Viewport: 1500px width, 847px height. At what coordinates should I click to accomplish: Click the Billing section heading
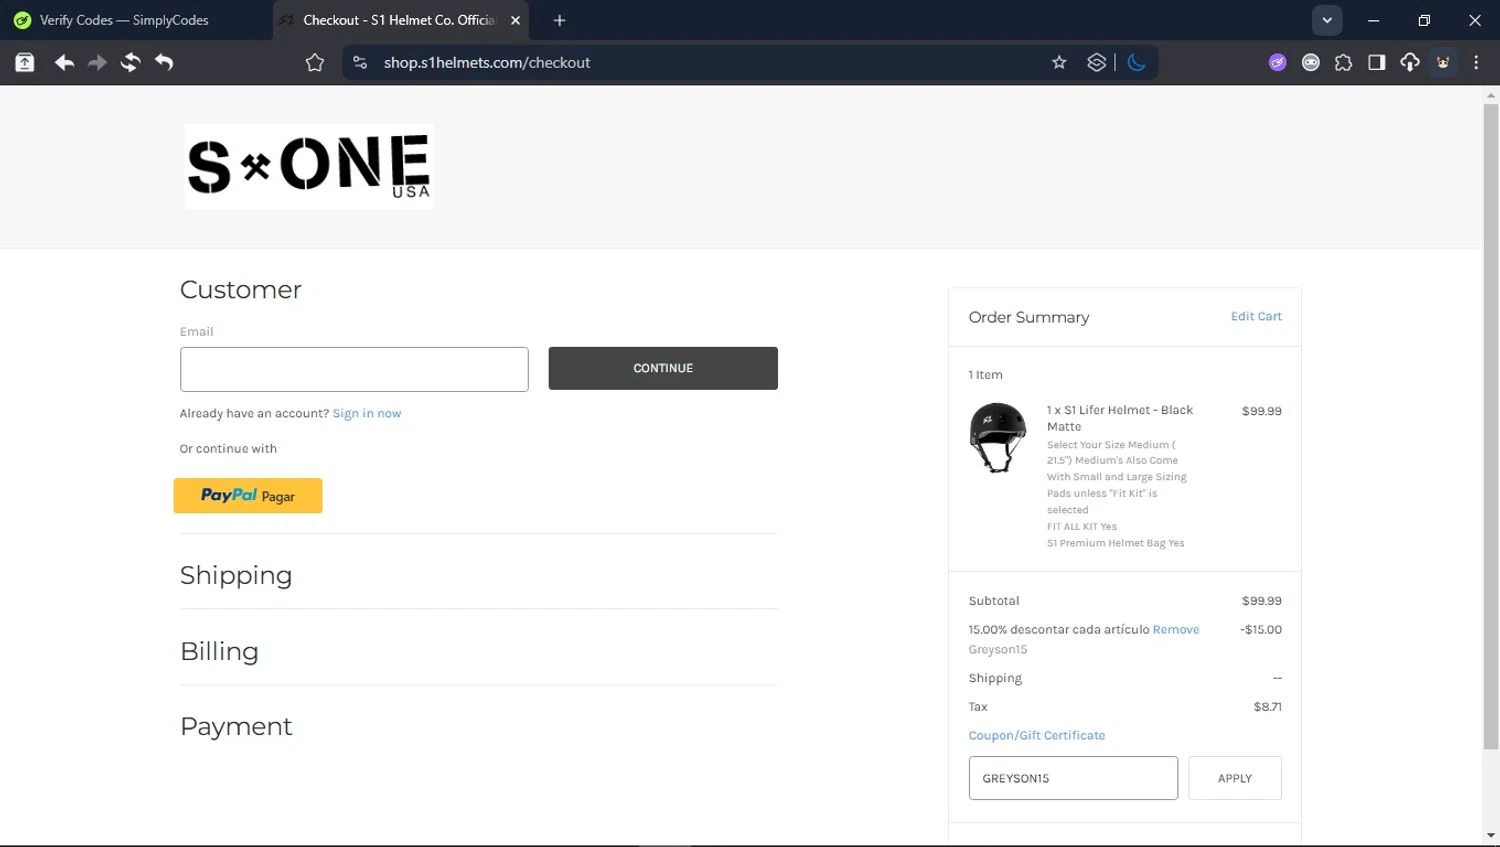[219, 651]
